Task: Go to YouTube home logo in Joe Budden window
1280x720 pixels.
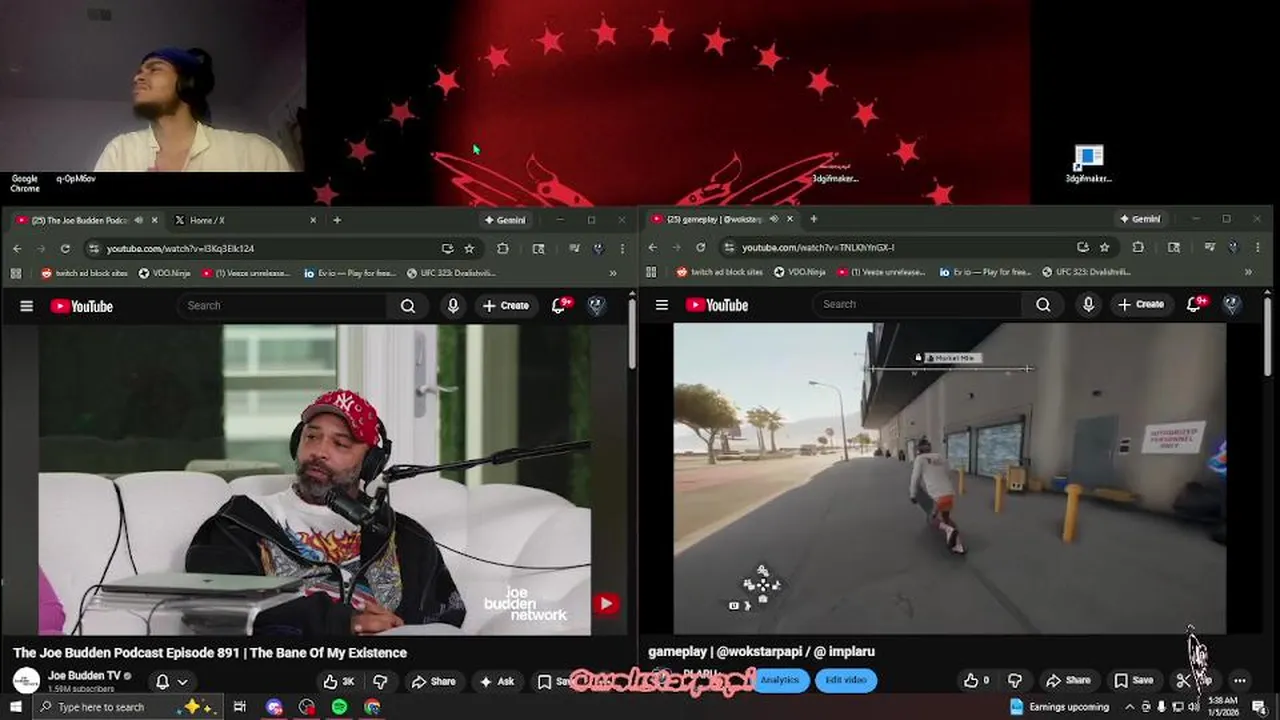Action: click(x=82, y=306)
